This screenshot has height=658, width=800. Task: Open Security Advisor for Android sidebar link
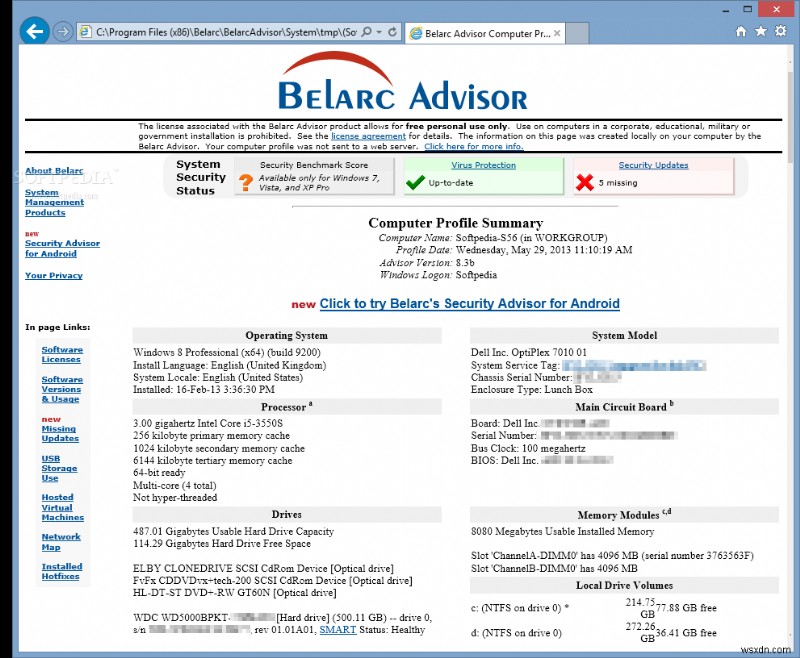pos(62,248)
